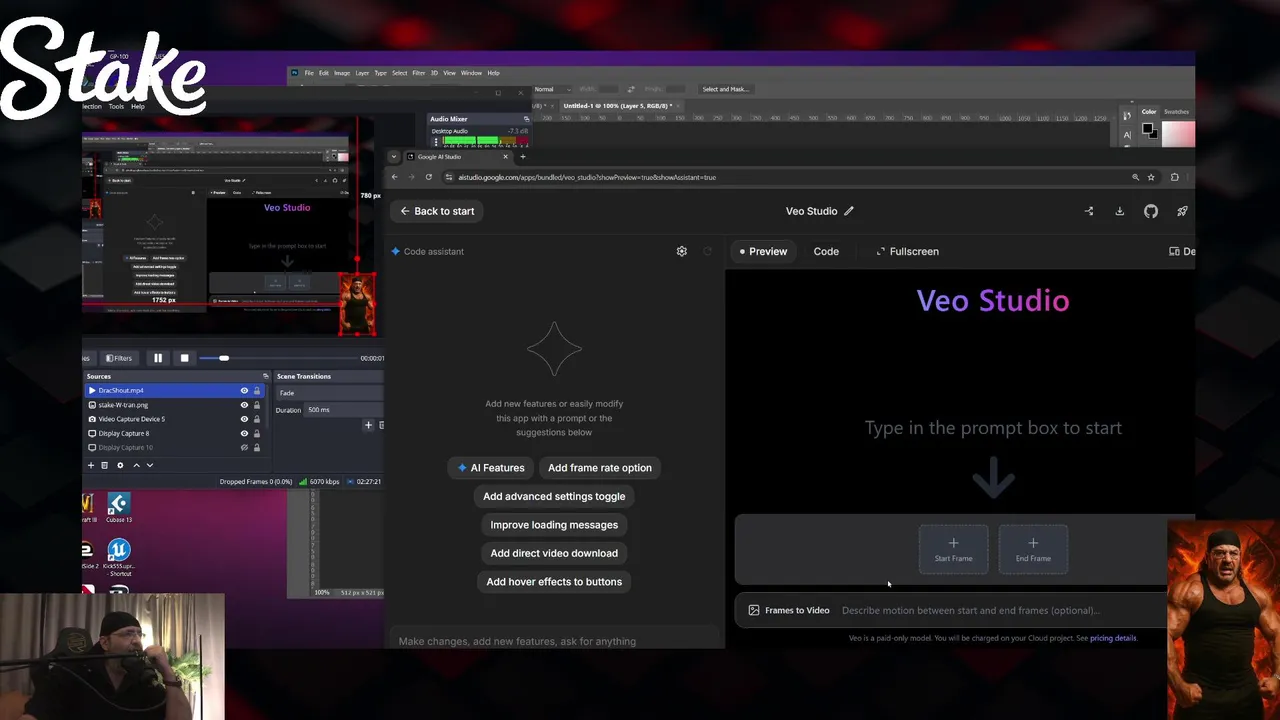Move source up with the up arrow
The width and height of the screenshot is (1280, 720).
click(136, 465)
